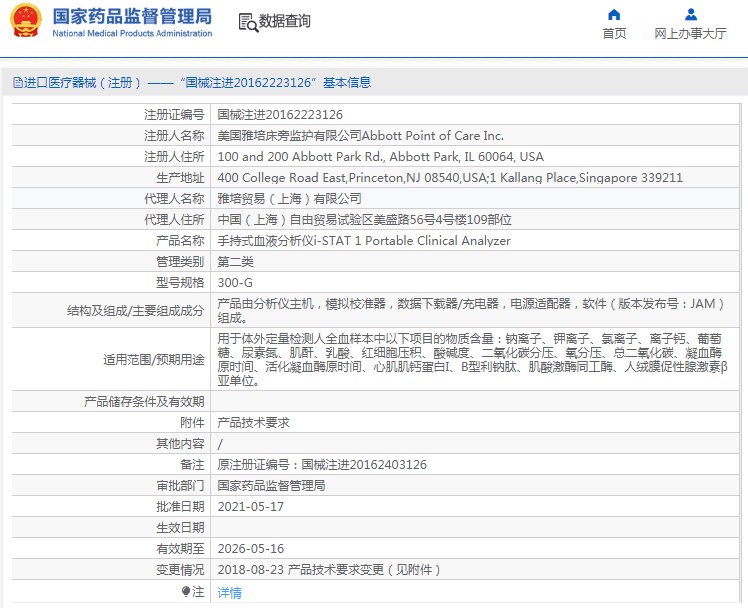Select address 100 and 200 Abbott Park Rd.

click(381, 156)
